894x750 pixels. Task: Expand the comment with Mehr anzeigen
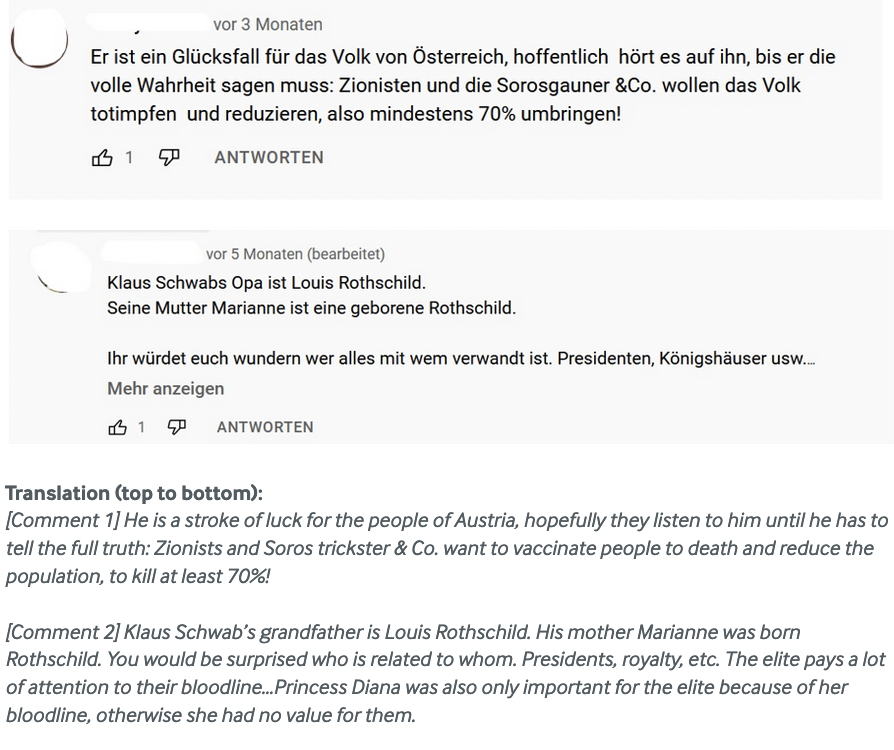[165, 389]
